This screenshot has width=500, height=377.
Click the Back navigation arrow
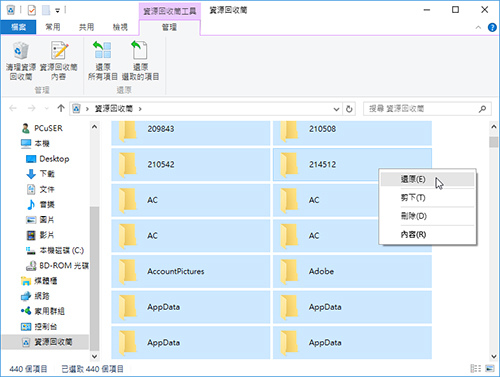tap(13, 108)
